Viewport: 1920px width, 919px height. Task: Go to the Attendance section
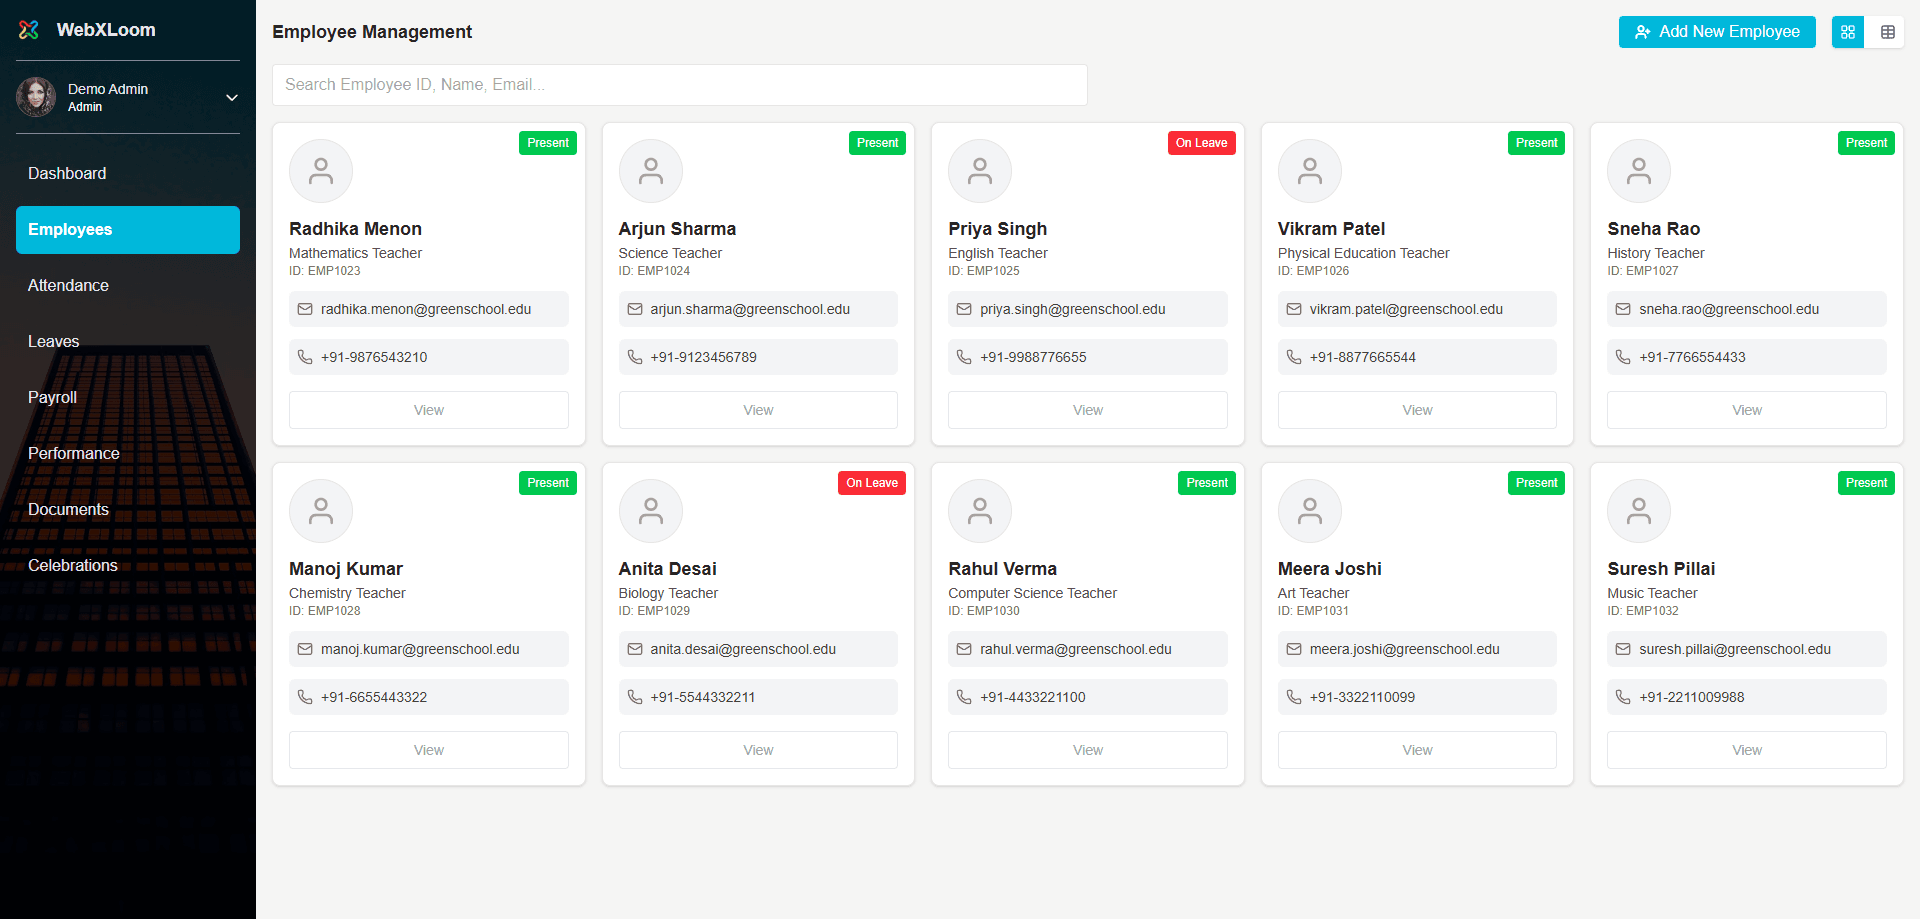click(68, 286)
